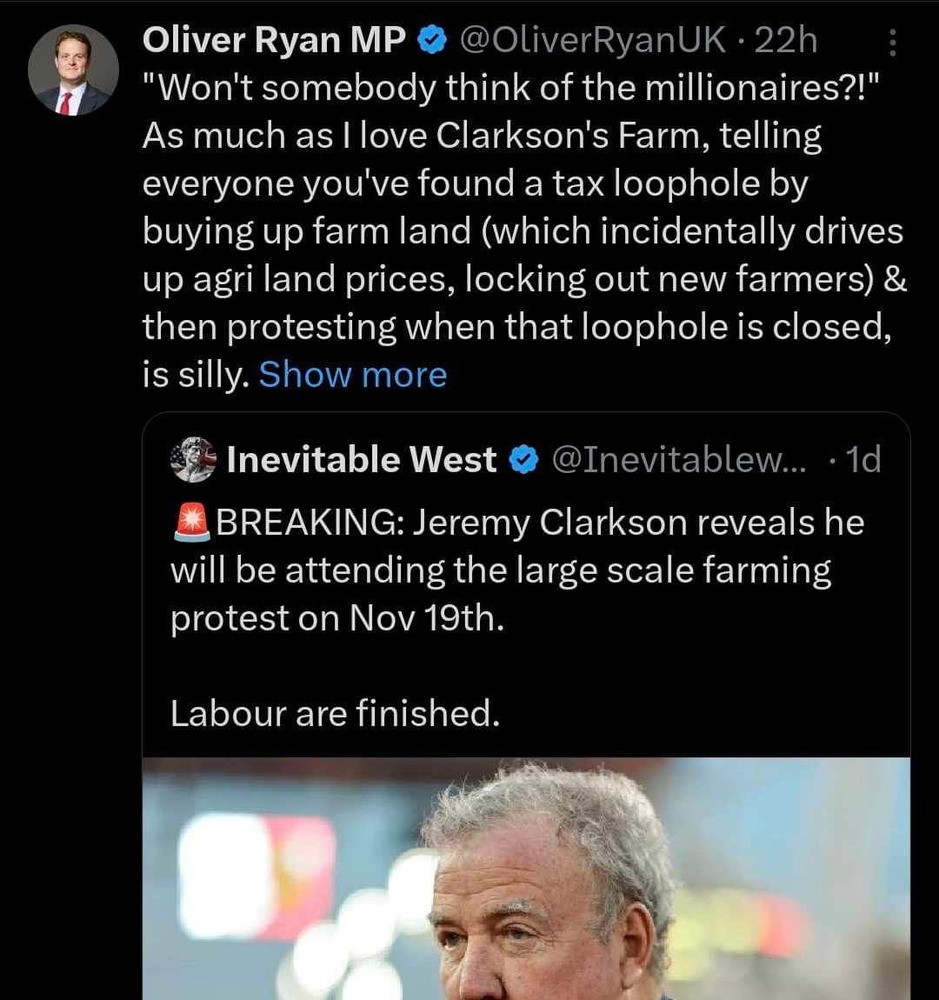This screenshot has width=939, height=1000.
Task: Open the three-dot more options menu
Action: tap(893, 42)
